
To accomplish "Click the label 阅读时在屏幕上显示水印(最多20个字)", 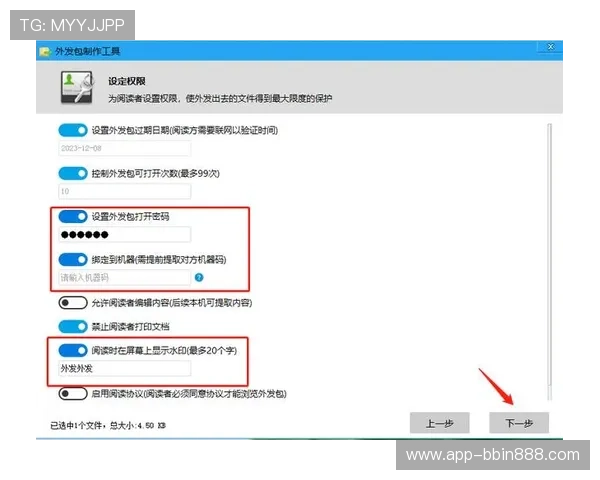I will (x=164, y=350).
